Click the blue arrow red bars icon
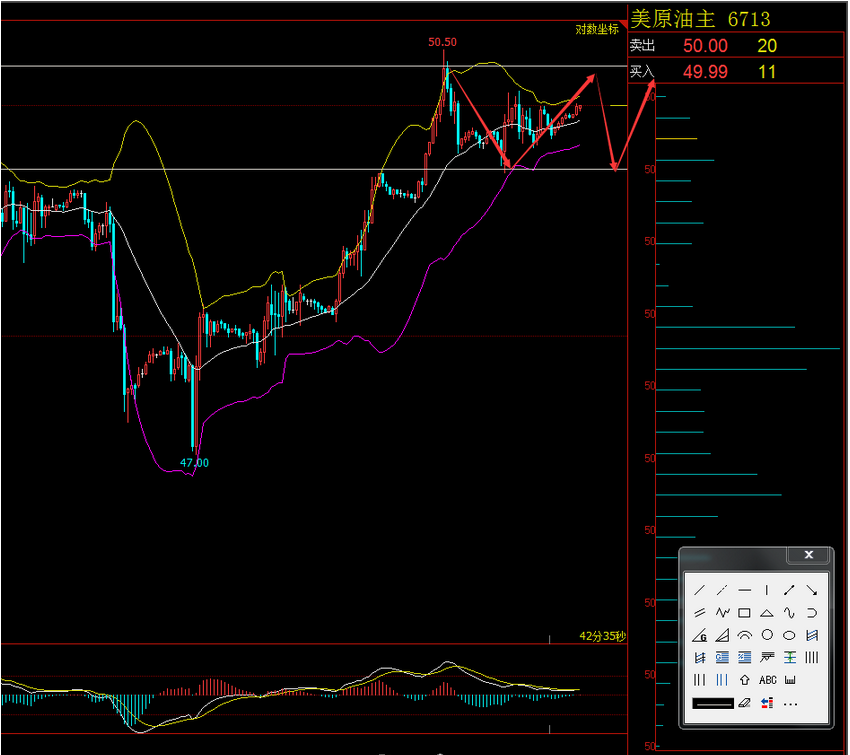 pyautogui.click(x=767, y=704)
